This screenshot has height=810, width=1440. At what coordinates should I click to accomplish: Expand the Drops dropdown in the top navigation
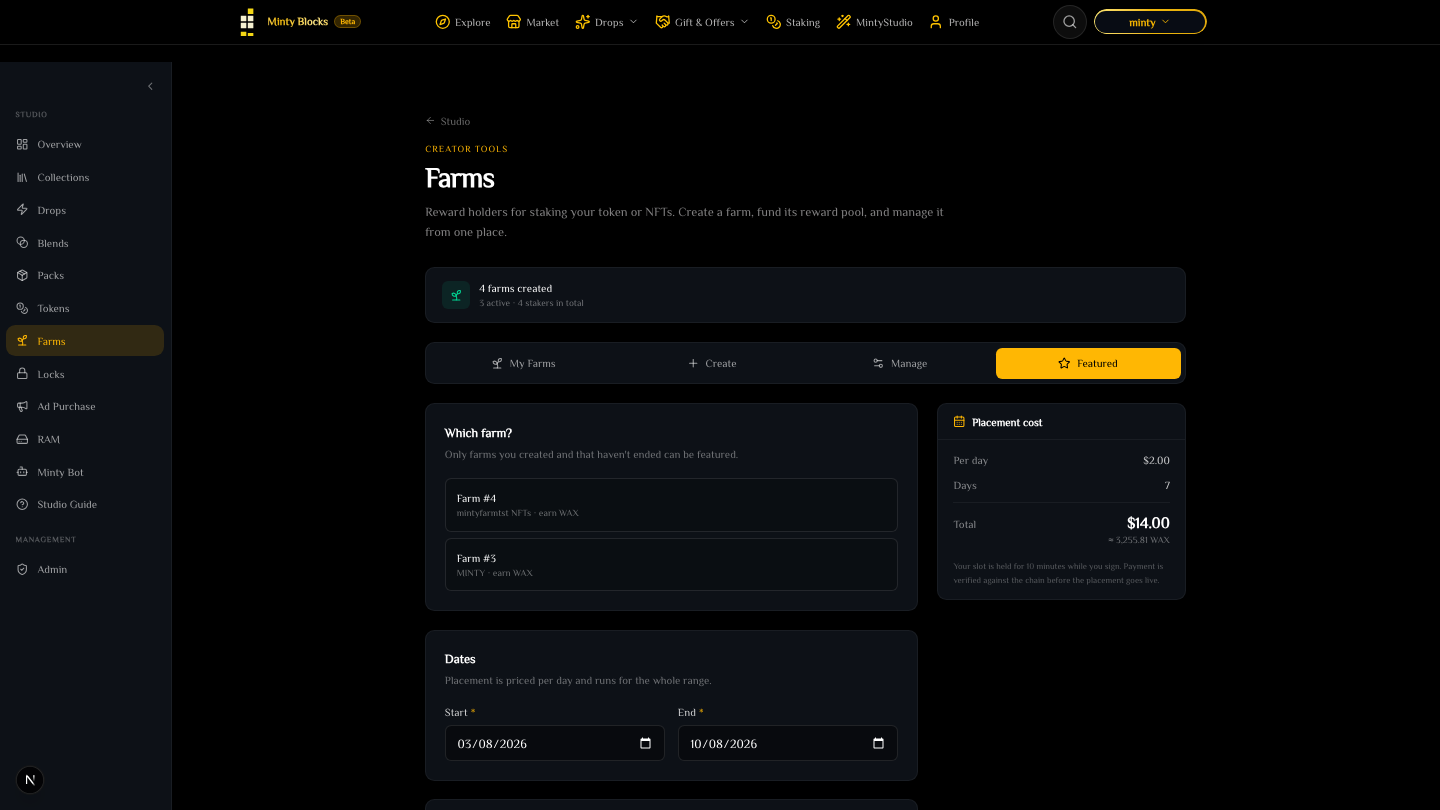[x=606, y=22]
